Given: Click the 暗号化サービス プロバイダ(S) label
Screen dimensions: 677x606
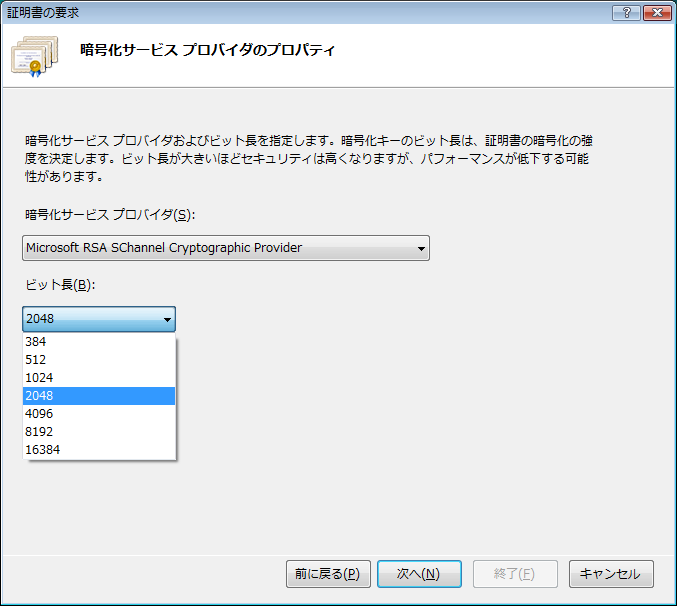Looking at the screenshot, I should click(110, 215).
